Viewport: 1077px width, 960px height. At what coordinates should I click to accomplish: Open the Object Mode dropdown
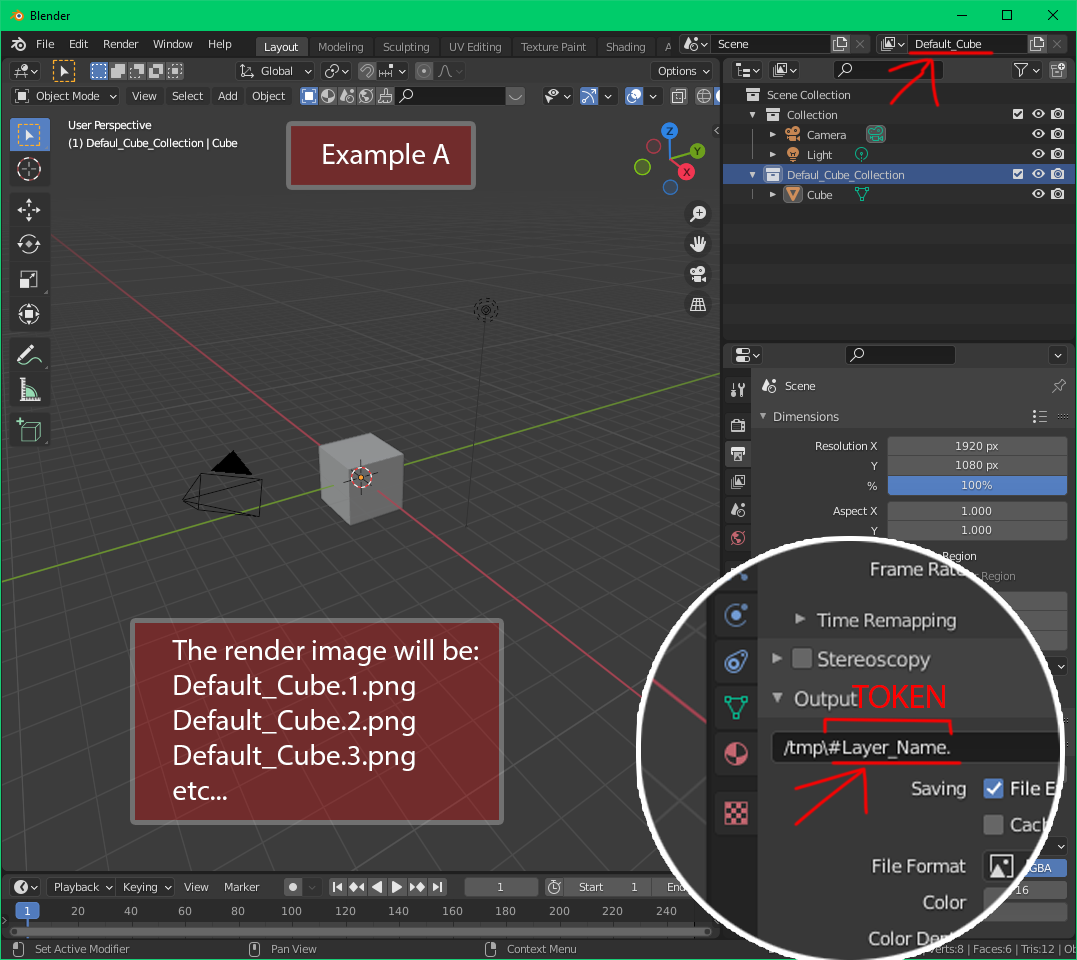pyautogui.click(x=66, y=96)
